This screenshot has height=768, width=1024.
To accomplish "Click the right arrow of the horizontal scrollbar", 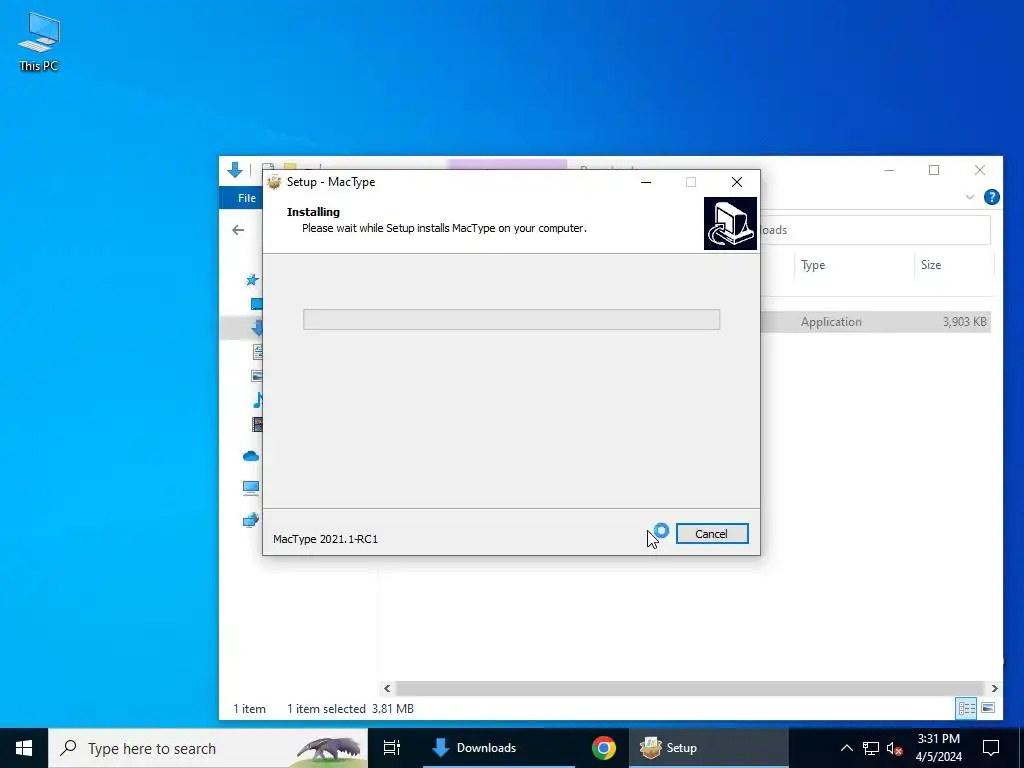I will click(994, 688).
